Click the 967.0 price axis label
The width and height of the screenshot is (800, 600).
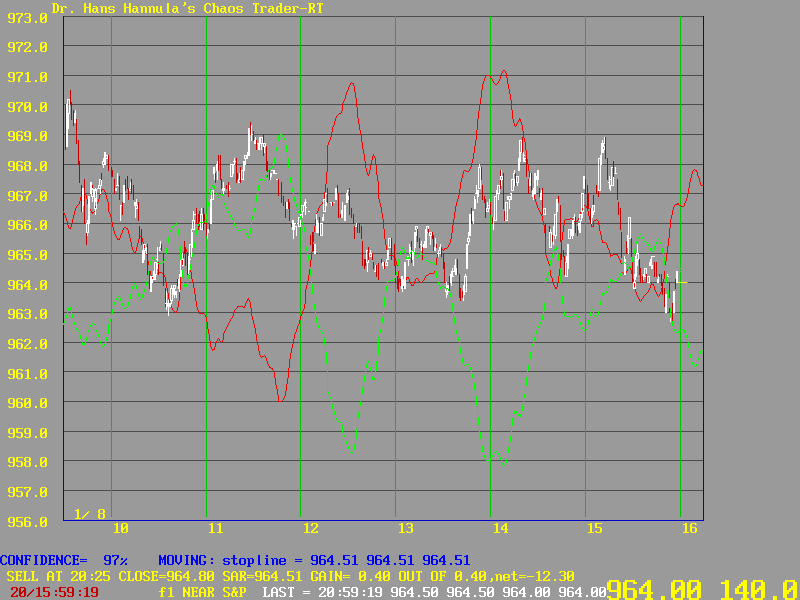tap(27, 195)
